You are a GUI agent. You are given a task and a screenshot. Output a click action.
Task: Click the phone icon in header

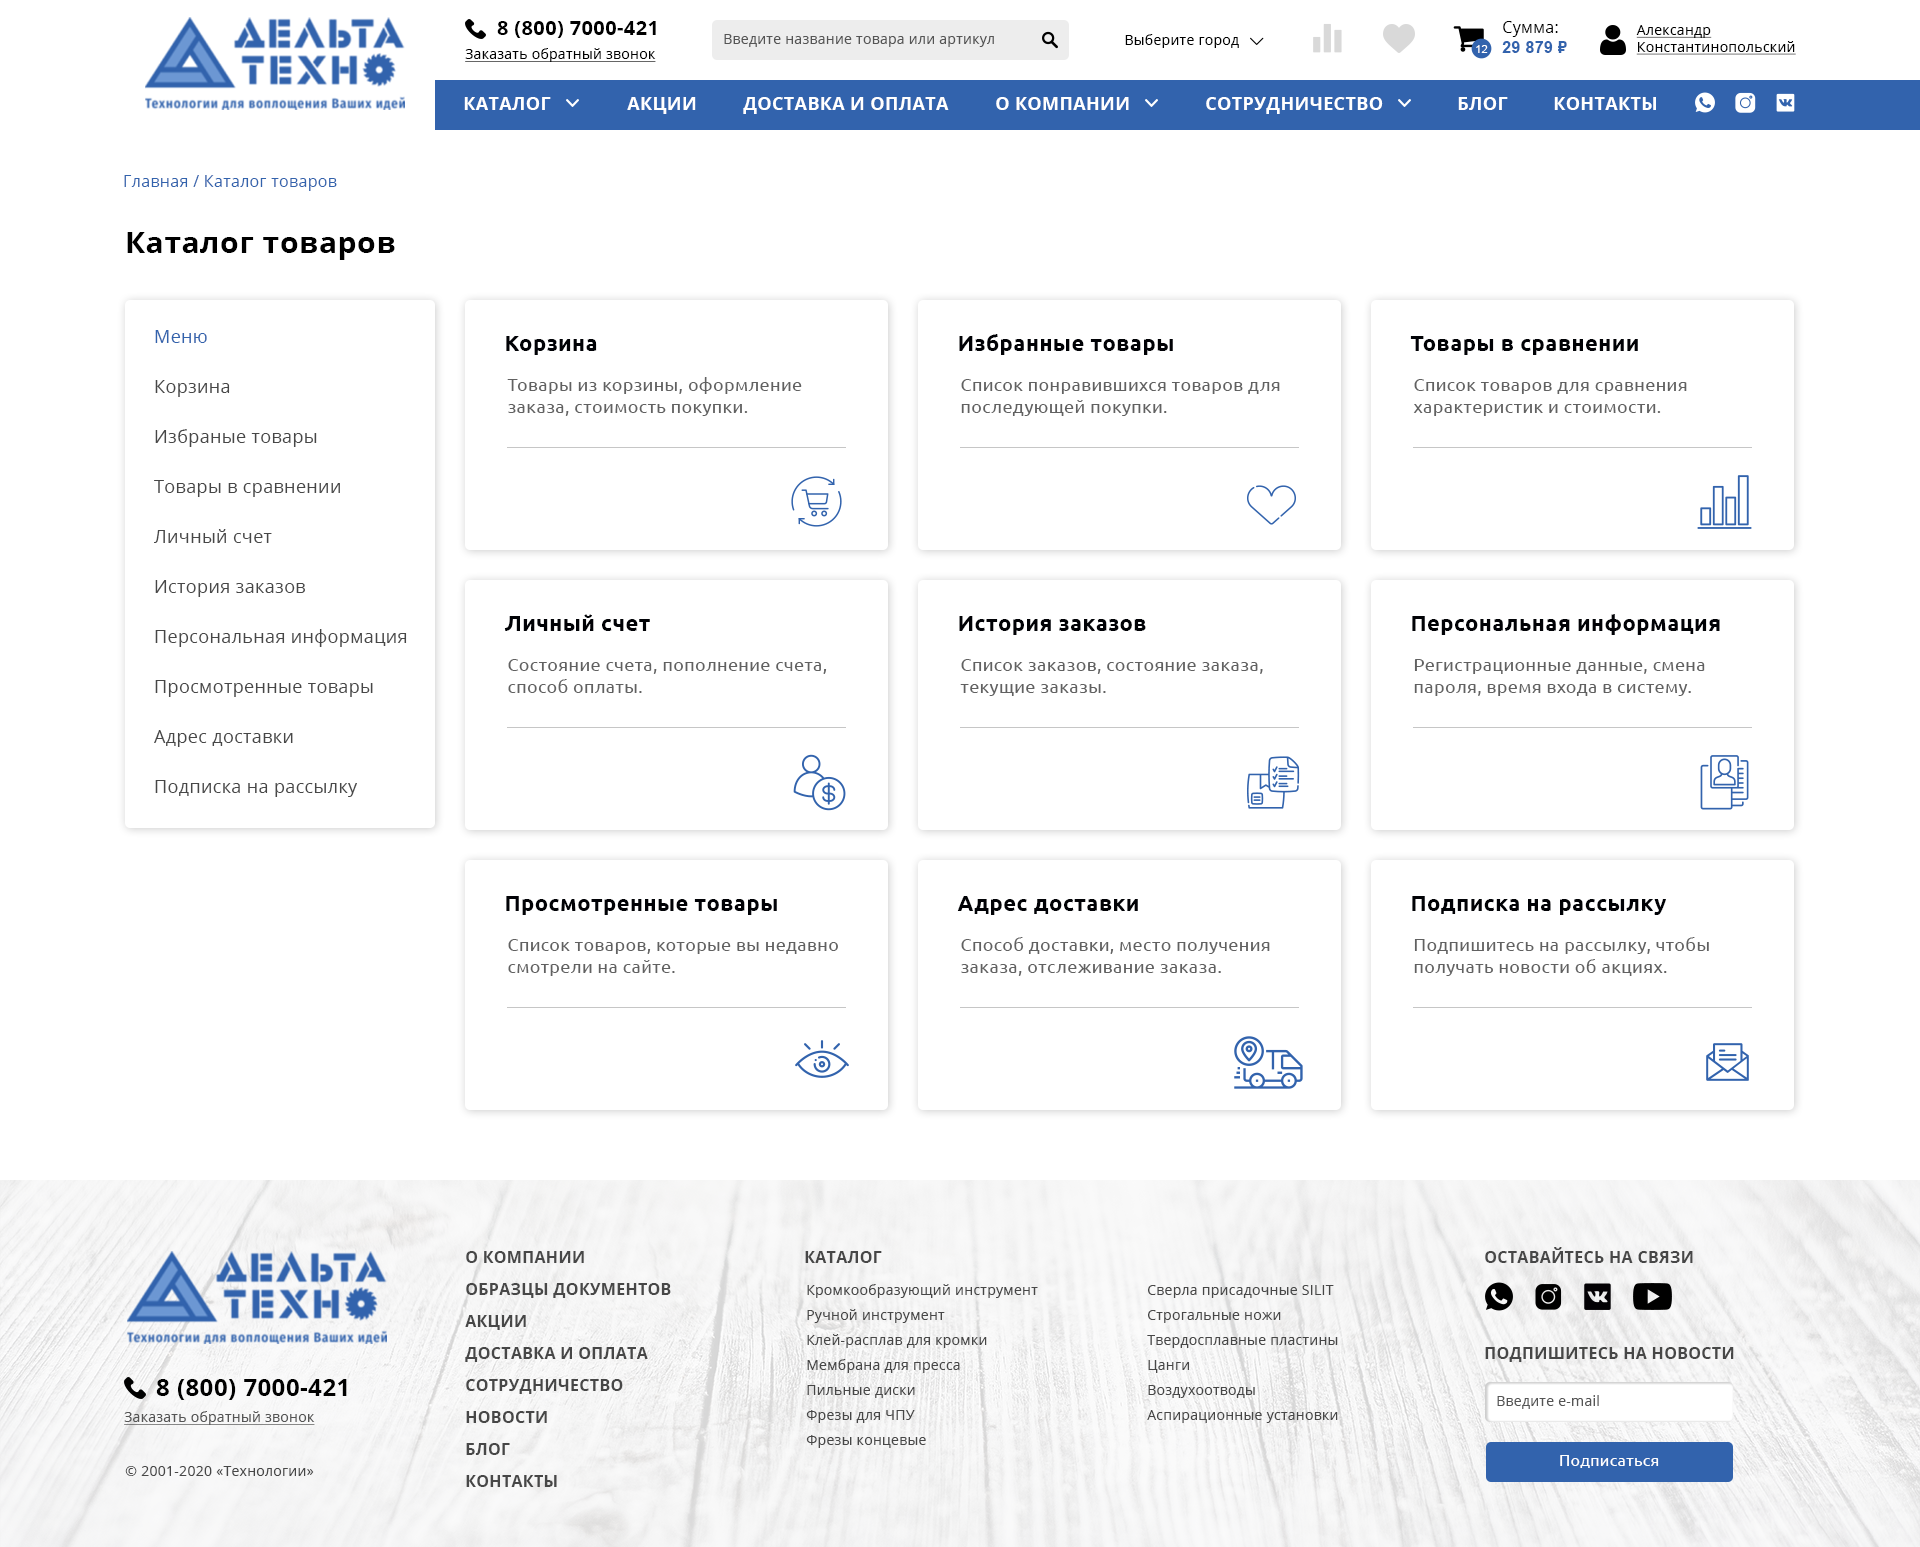click(x=475, y=29)
